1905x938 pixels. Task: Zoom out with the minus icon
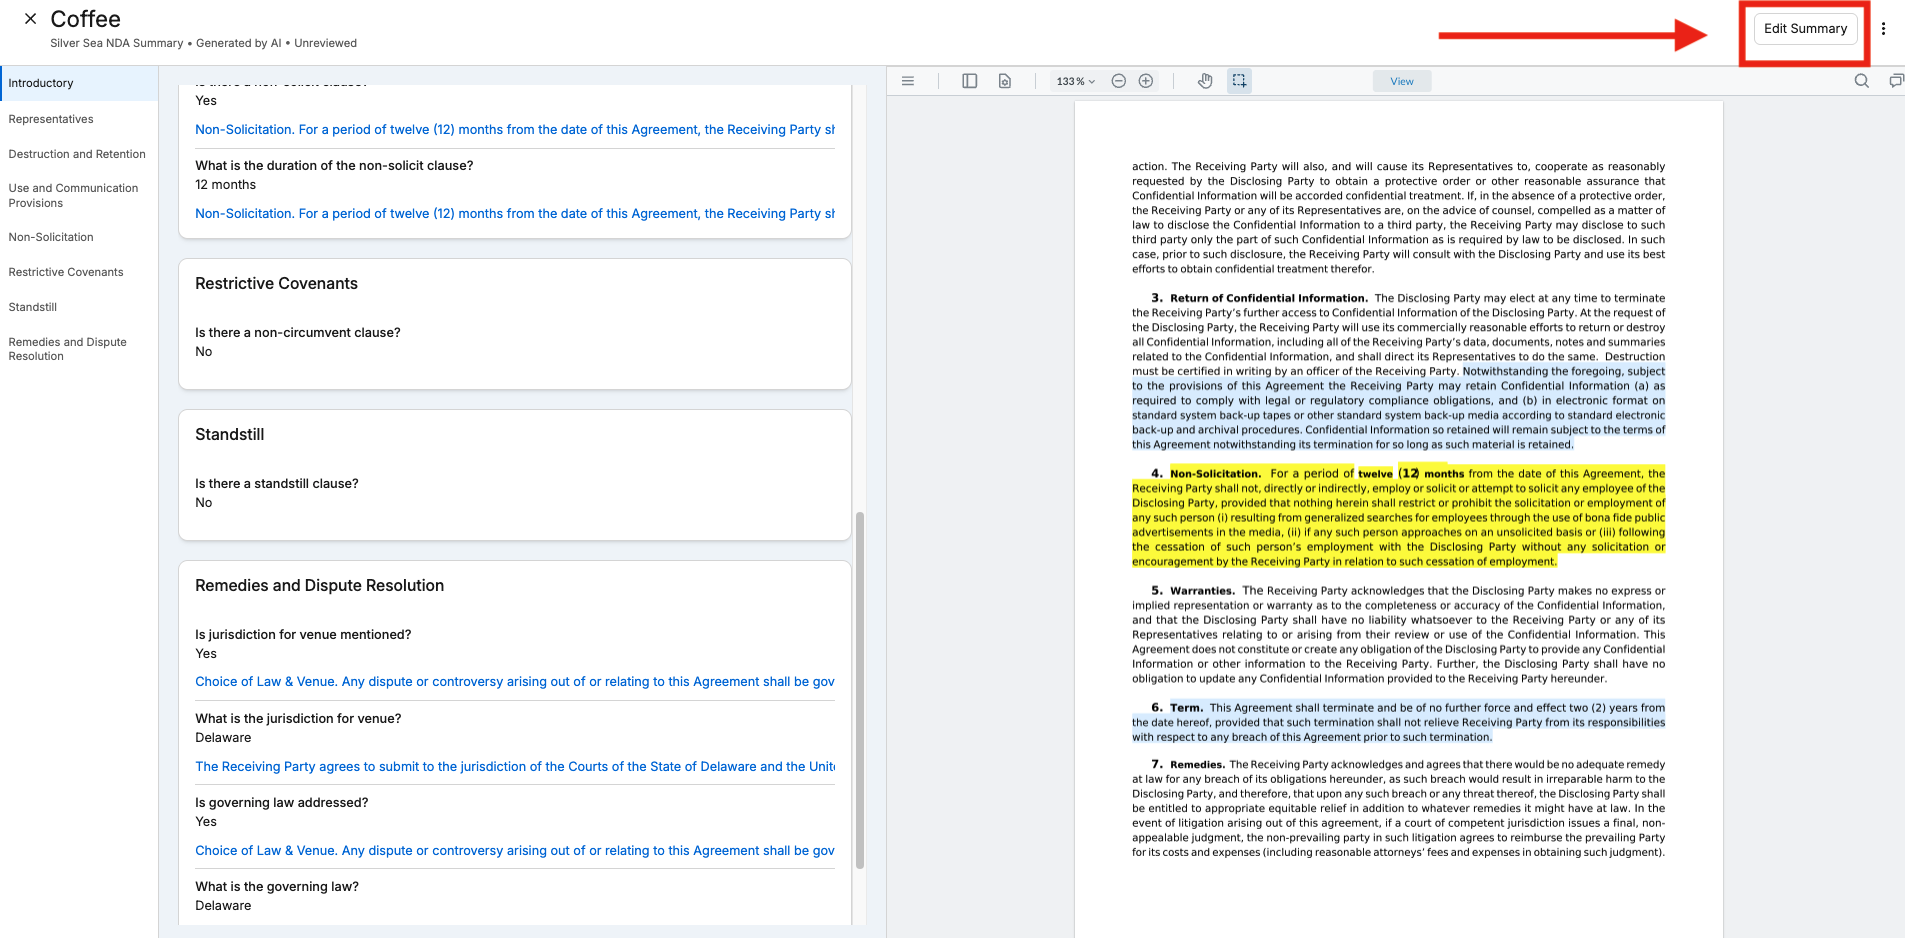[x=1119, y=81]
